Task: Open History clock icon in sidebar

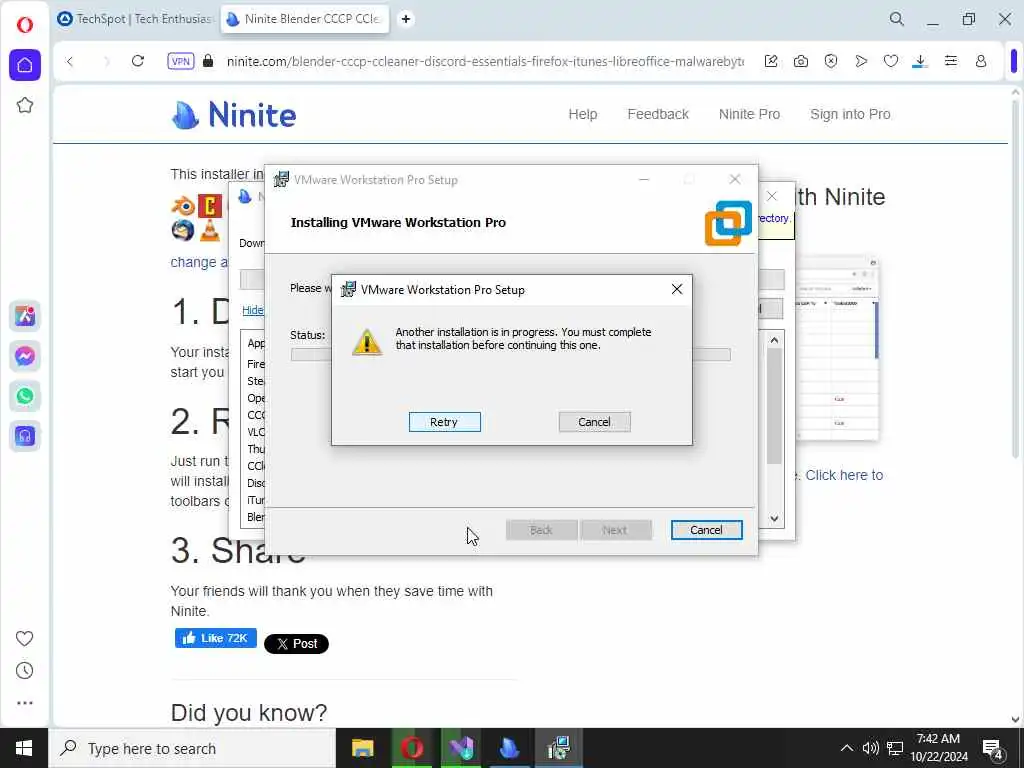Action: pos(24,671)
